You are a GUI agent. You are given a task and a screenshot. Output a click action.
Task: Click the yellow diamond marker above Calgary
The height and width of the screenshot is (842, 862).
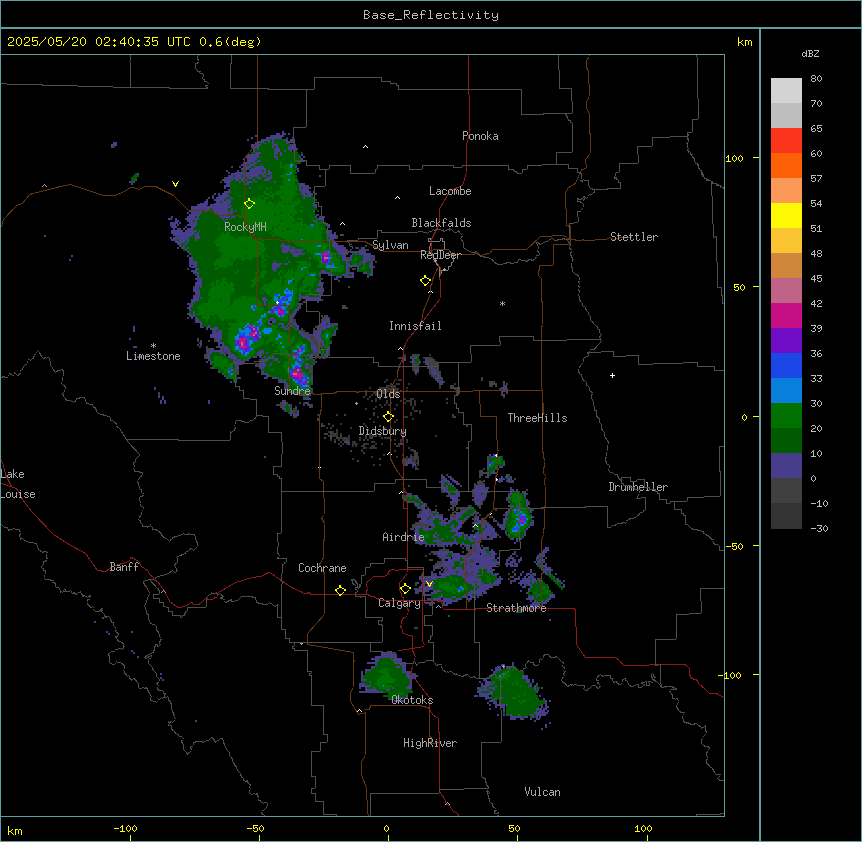coord(405,589)
